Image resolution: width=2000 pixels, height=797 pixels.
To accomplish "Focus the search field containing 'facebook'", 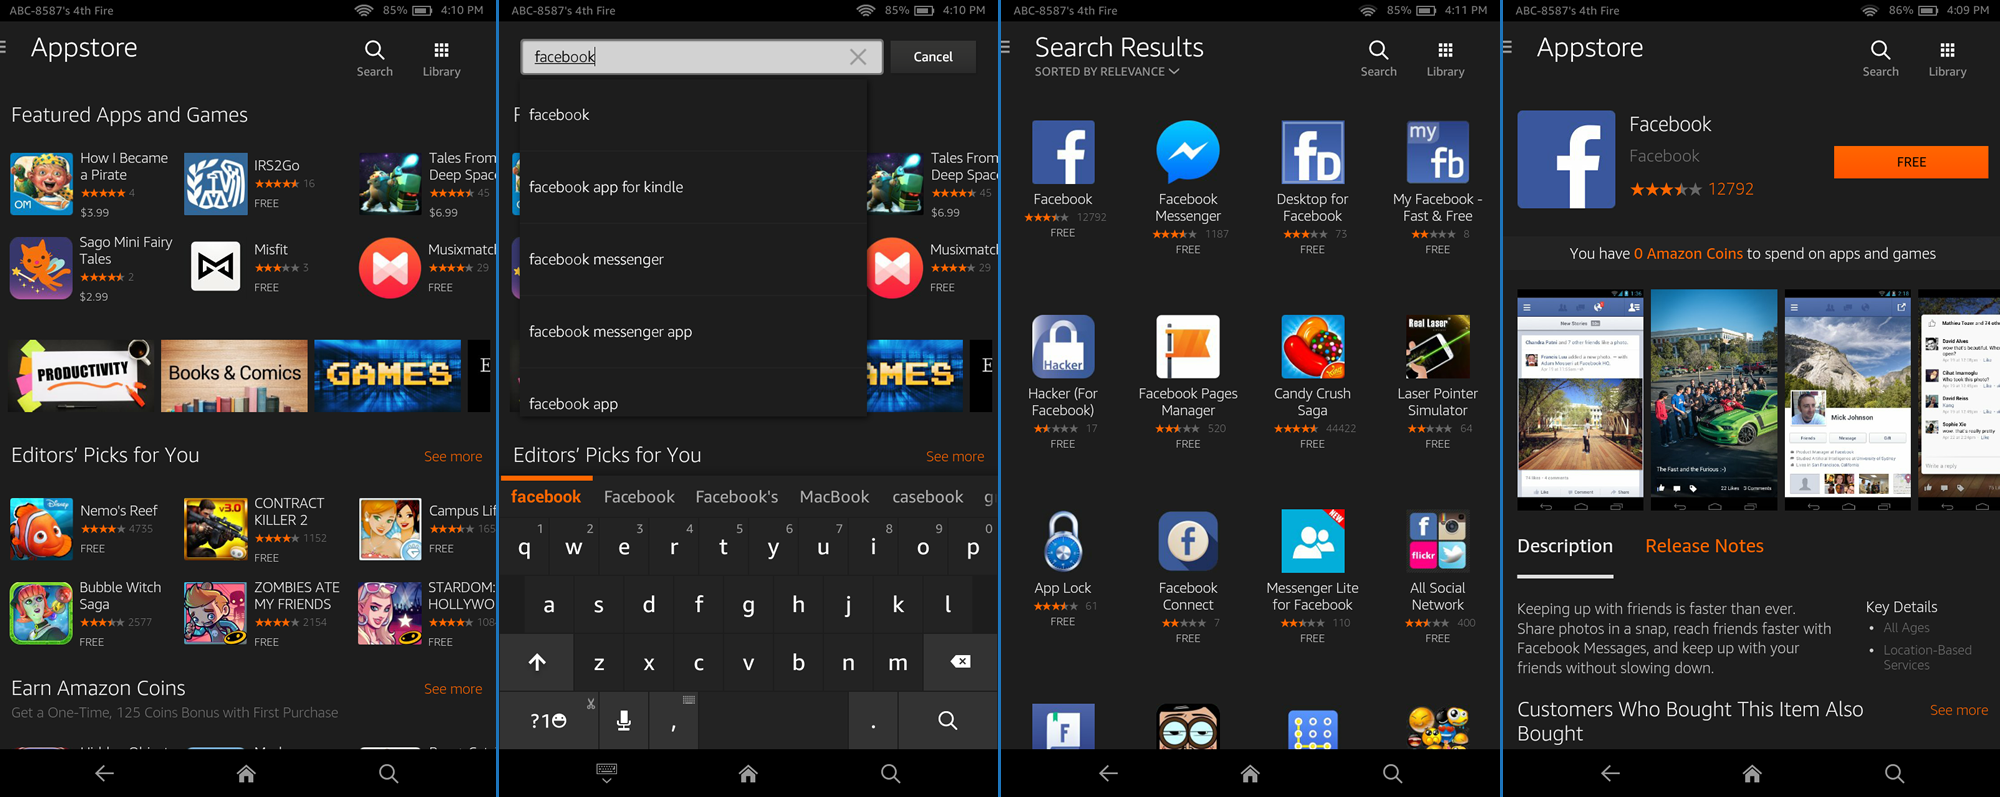I will pos(701,57).
